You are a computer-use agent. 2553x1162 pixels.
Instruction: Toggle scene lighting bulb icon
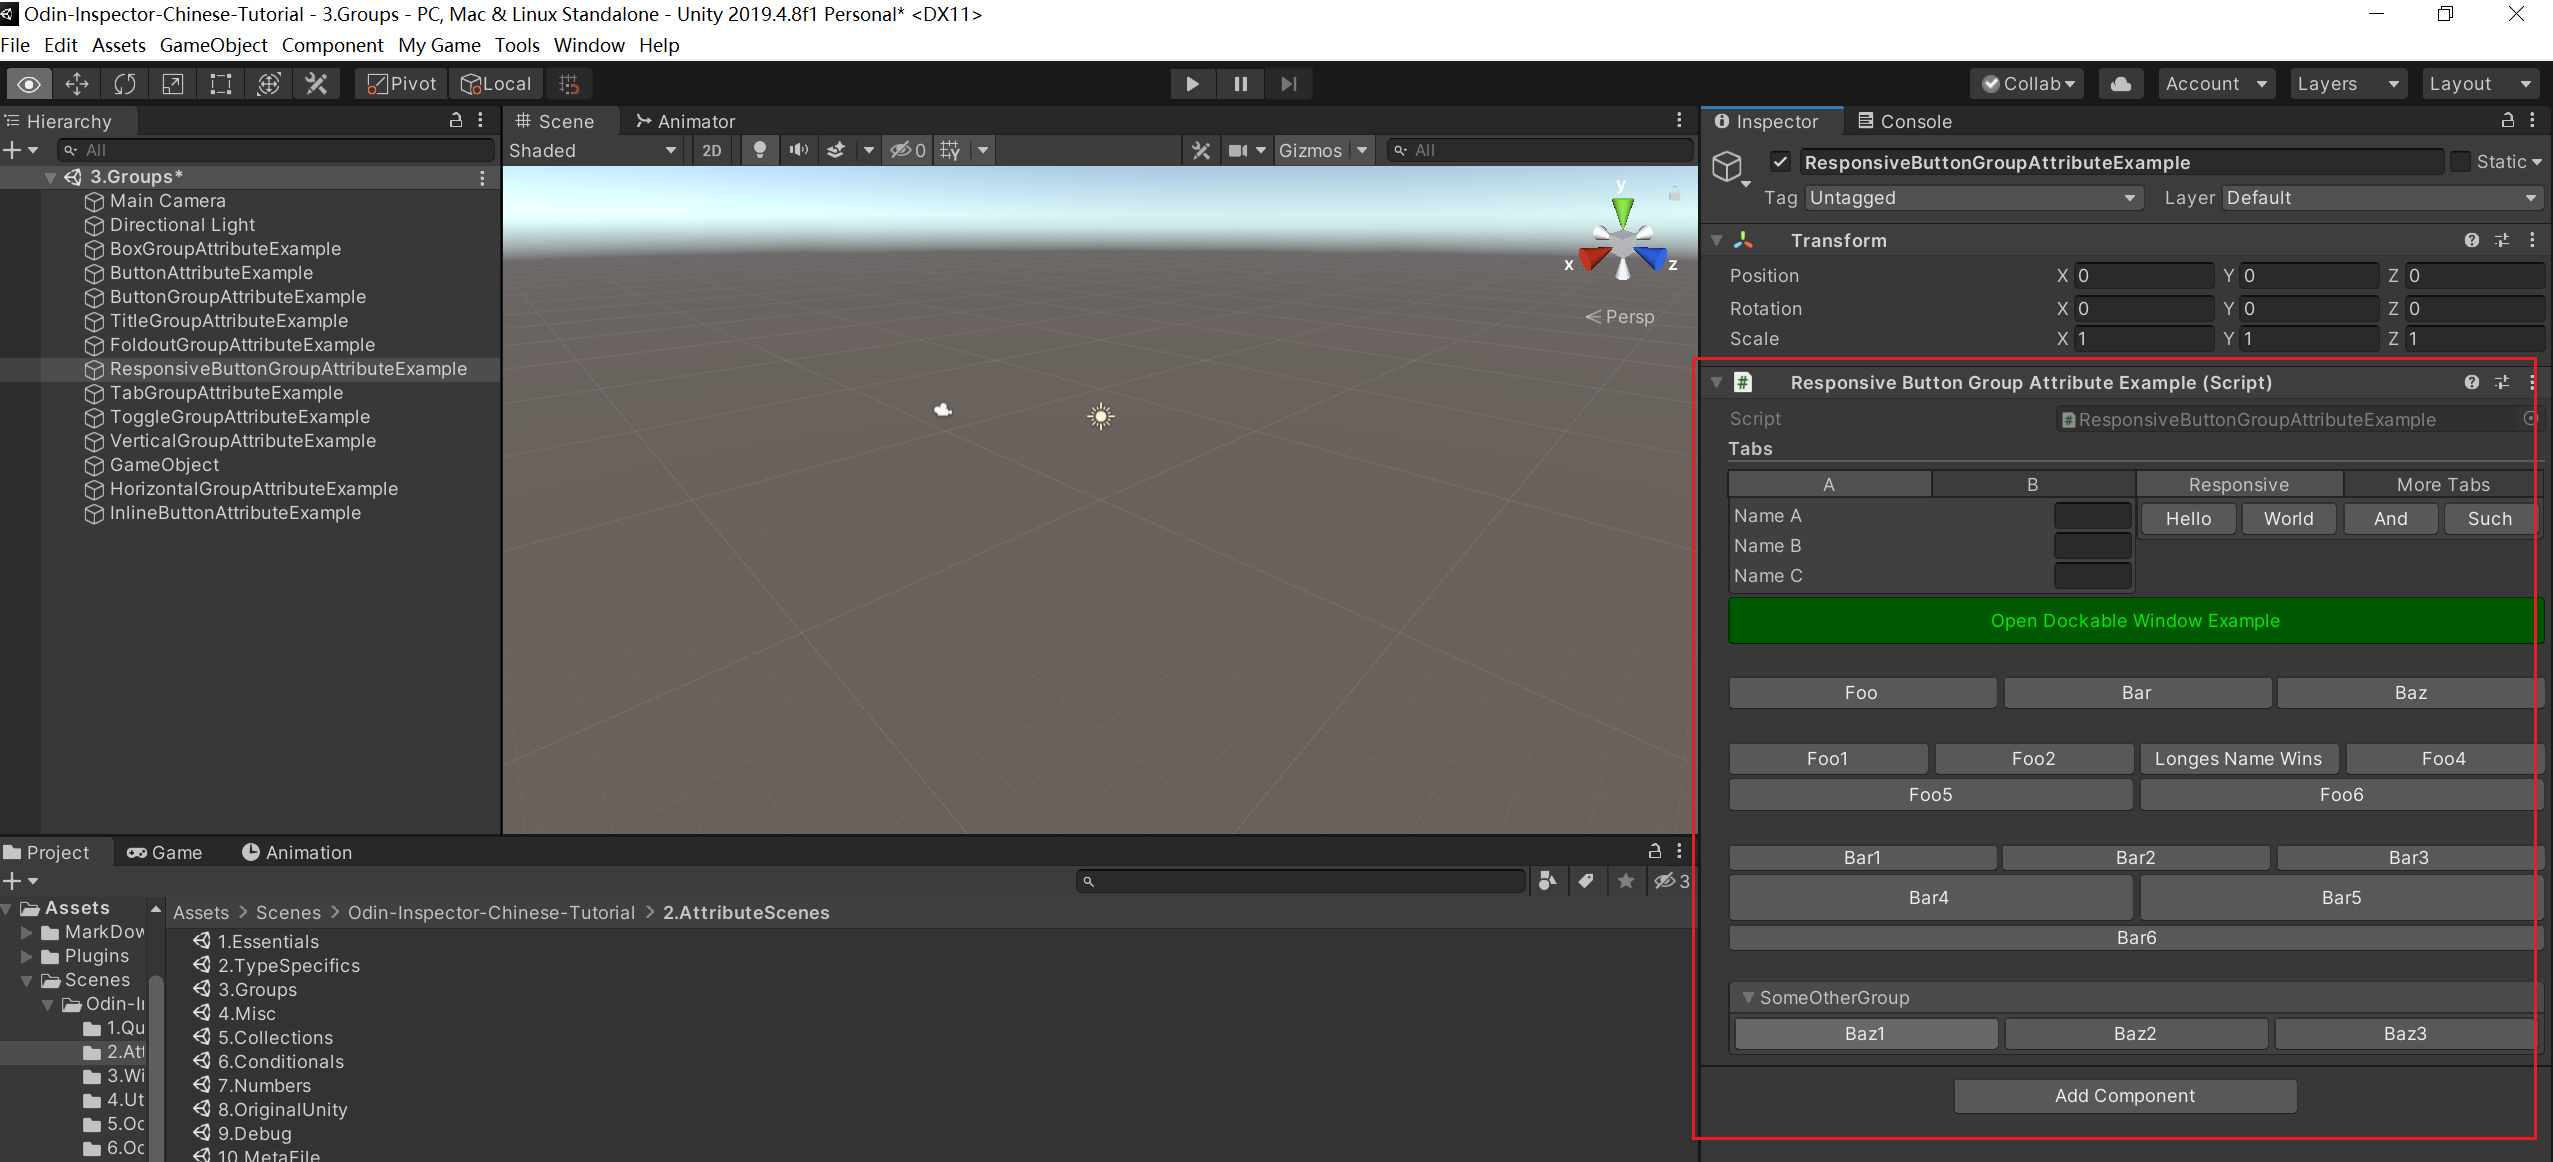(760, 150)
